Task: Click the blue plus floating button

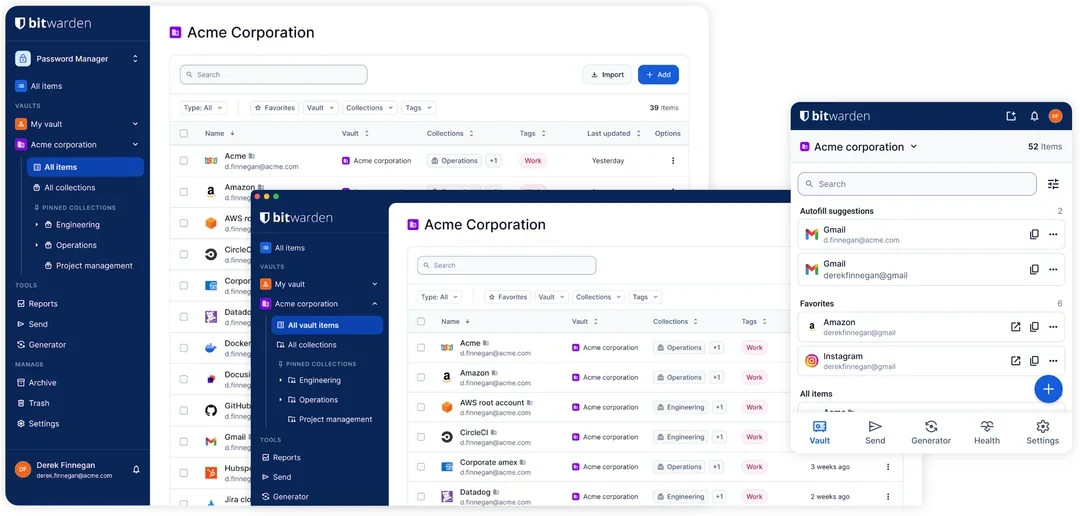Action: pyautogui.click(x=1048, y=389)
